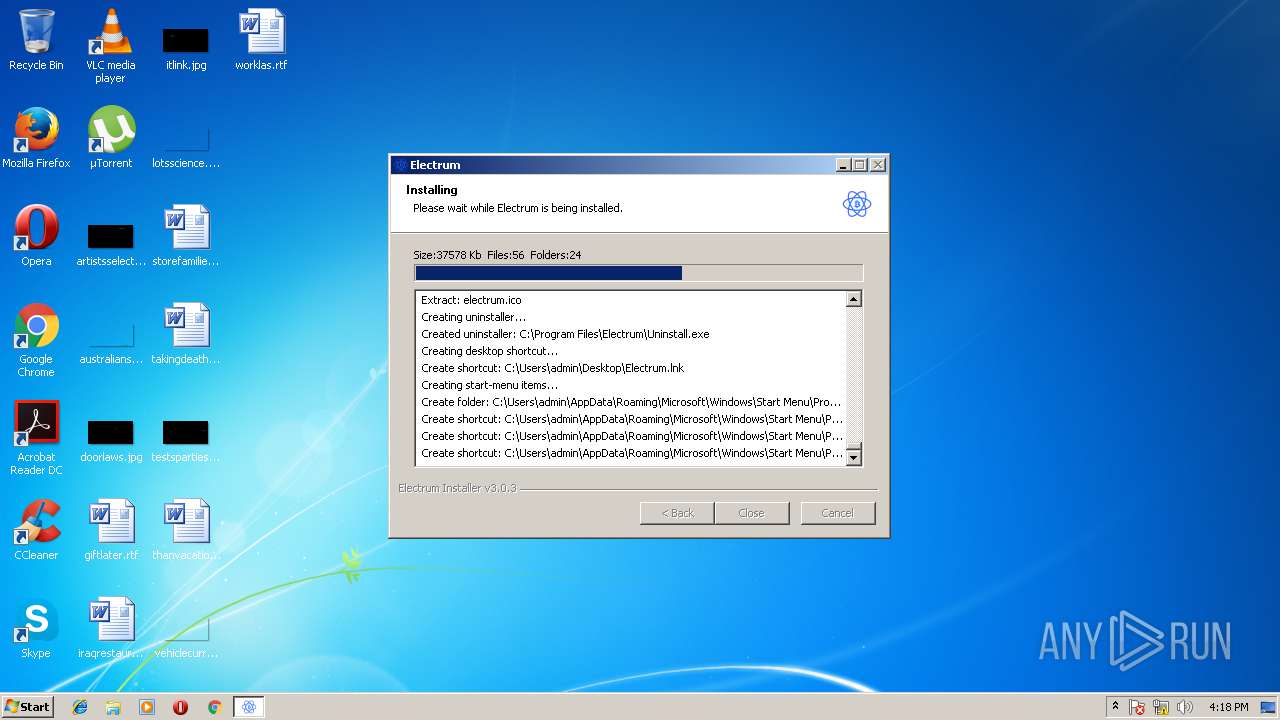
Task: Select the australians desktop file
Action: pyautogui.click(x=111, y=340)
